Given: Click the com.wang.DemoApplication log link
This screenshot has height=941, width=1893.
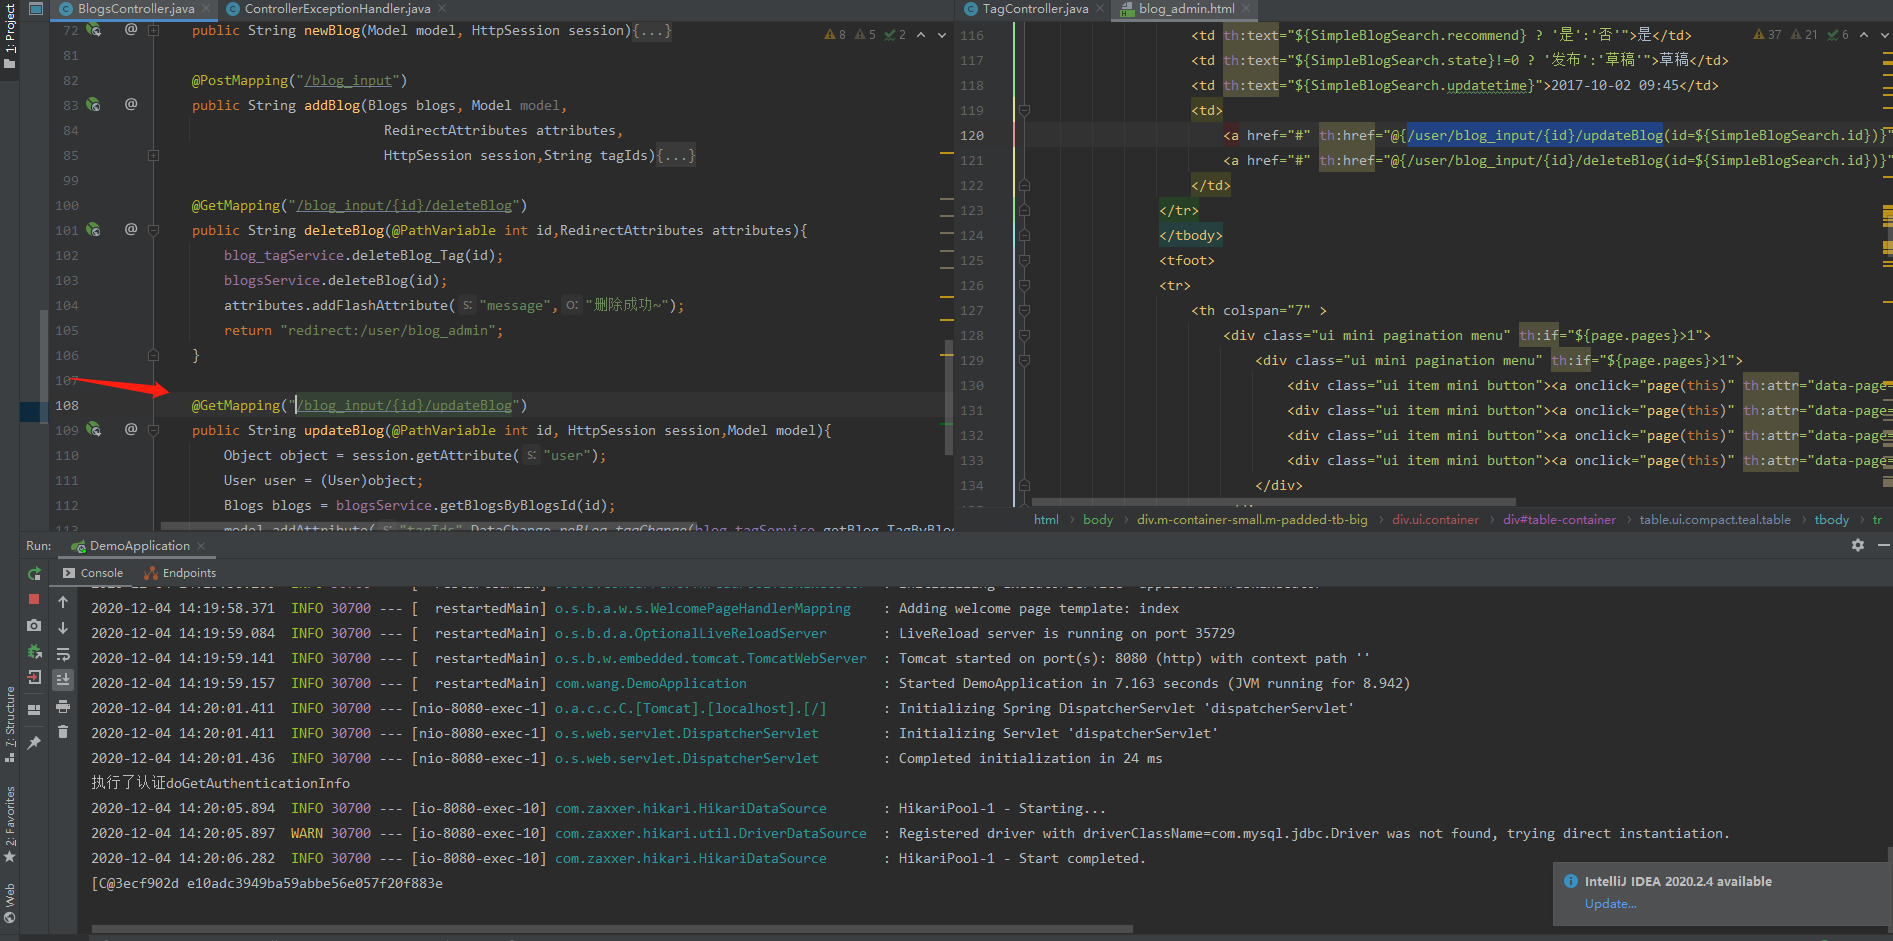Looking at the screenshot, I should coord(651,683).
